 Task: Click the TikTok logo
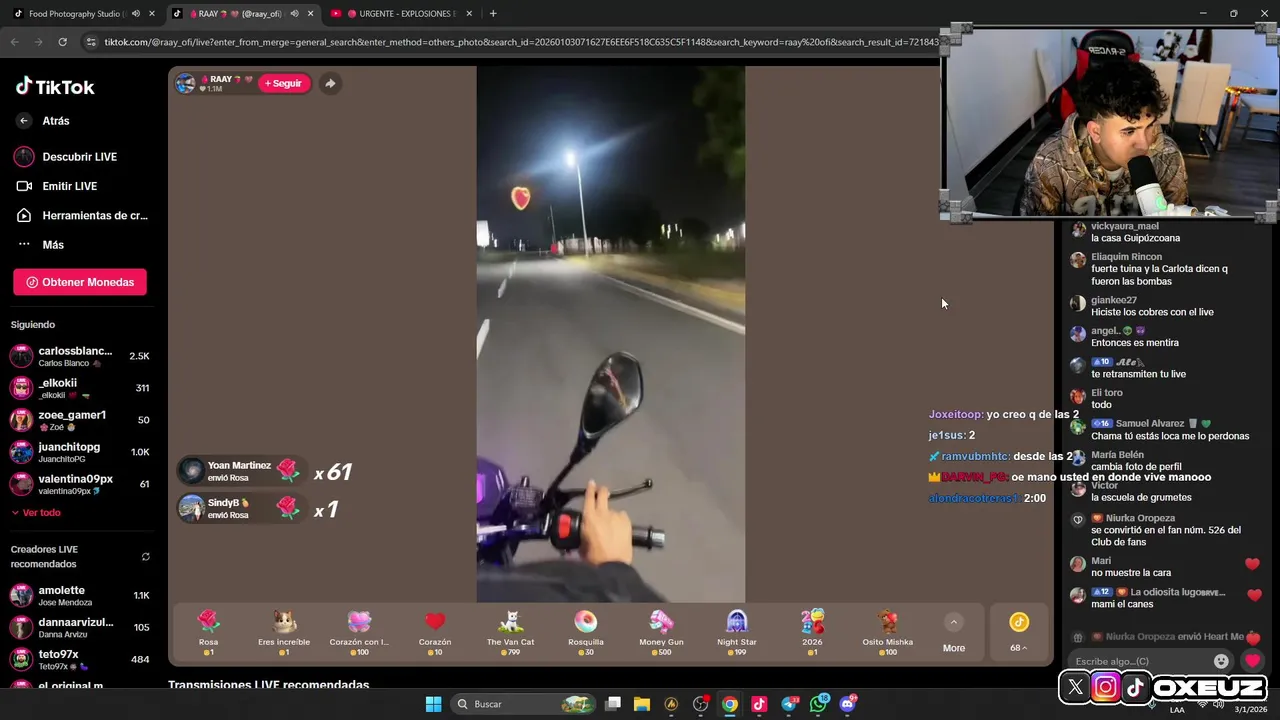coord(55,87)
